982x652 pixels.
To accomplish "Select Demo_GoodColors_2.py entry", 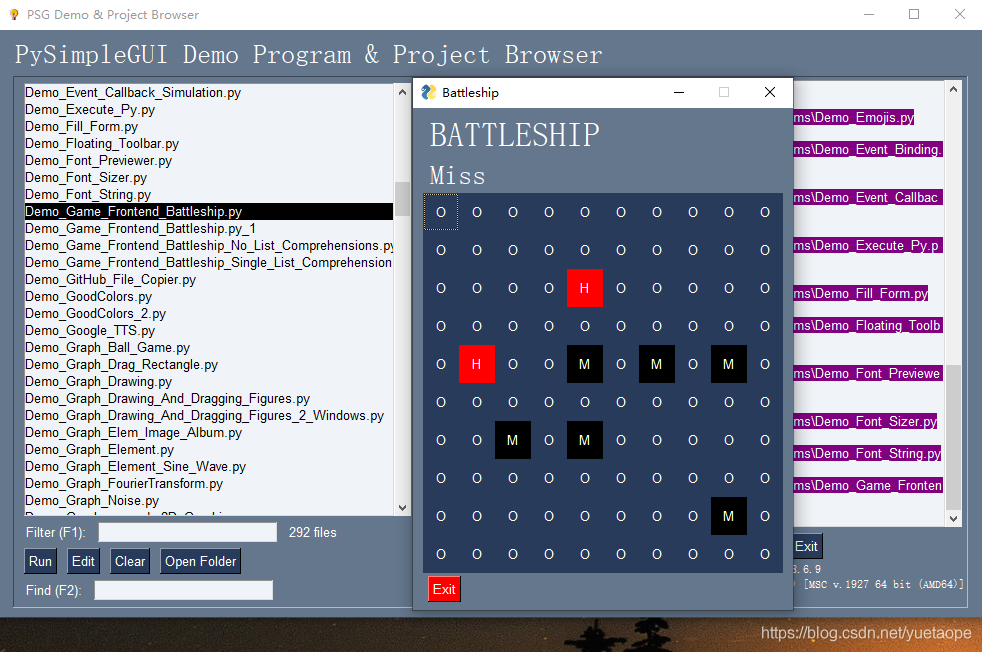I will 209,313.
